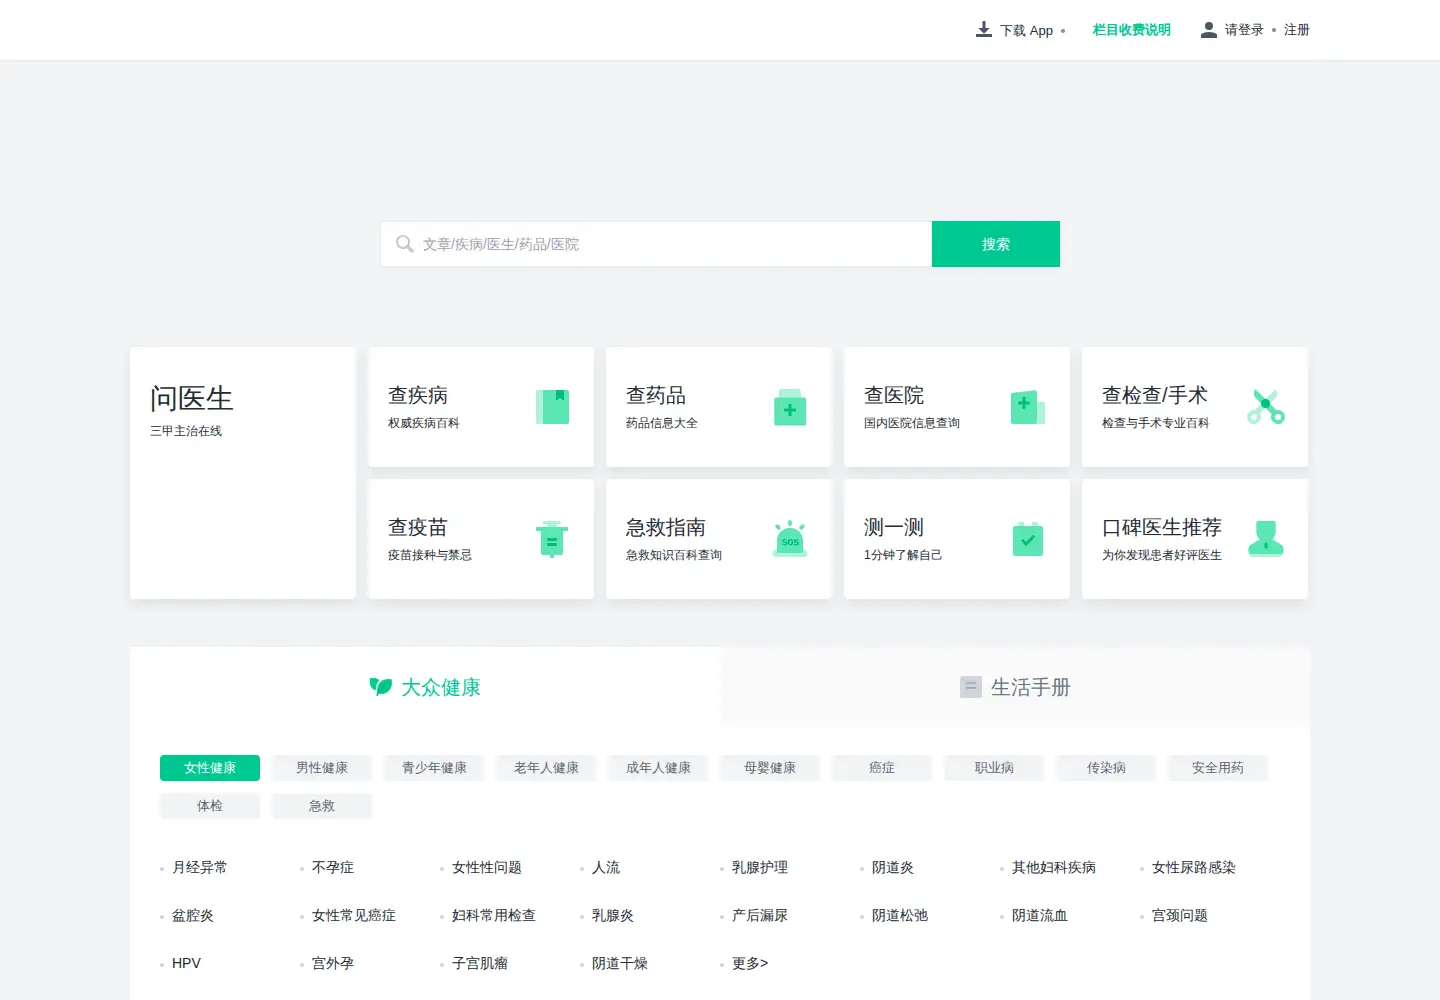Click the 查检查/手术 scissors icon

point(1266,407)
